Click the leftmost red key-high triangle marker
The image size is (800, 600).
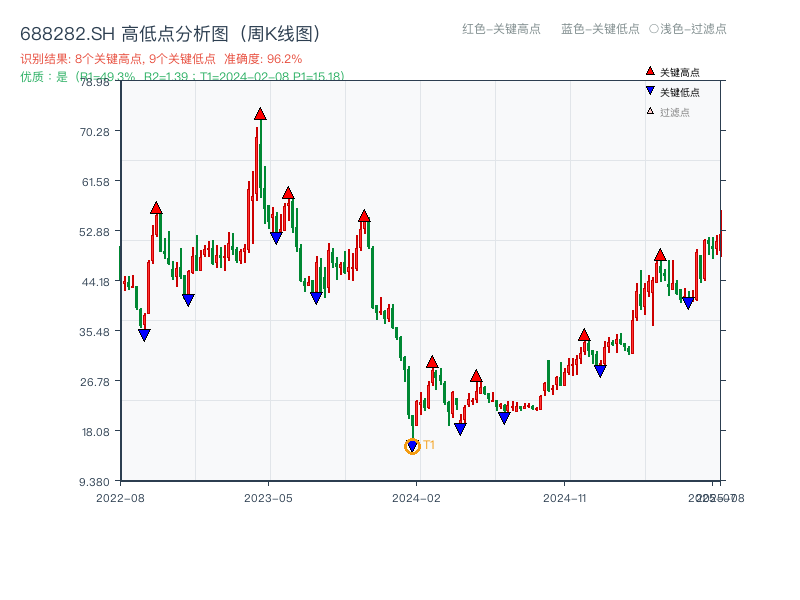tap(156, 208)
